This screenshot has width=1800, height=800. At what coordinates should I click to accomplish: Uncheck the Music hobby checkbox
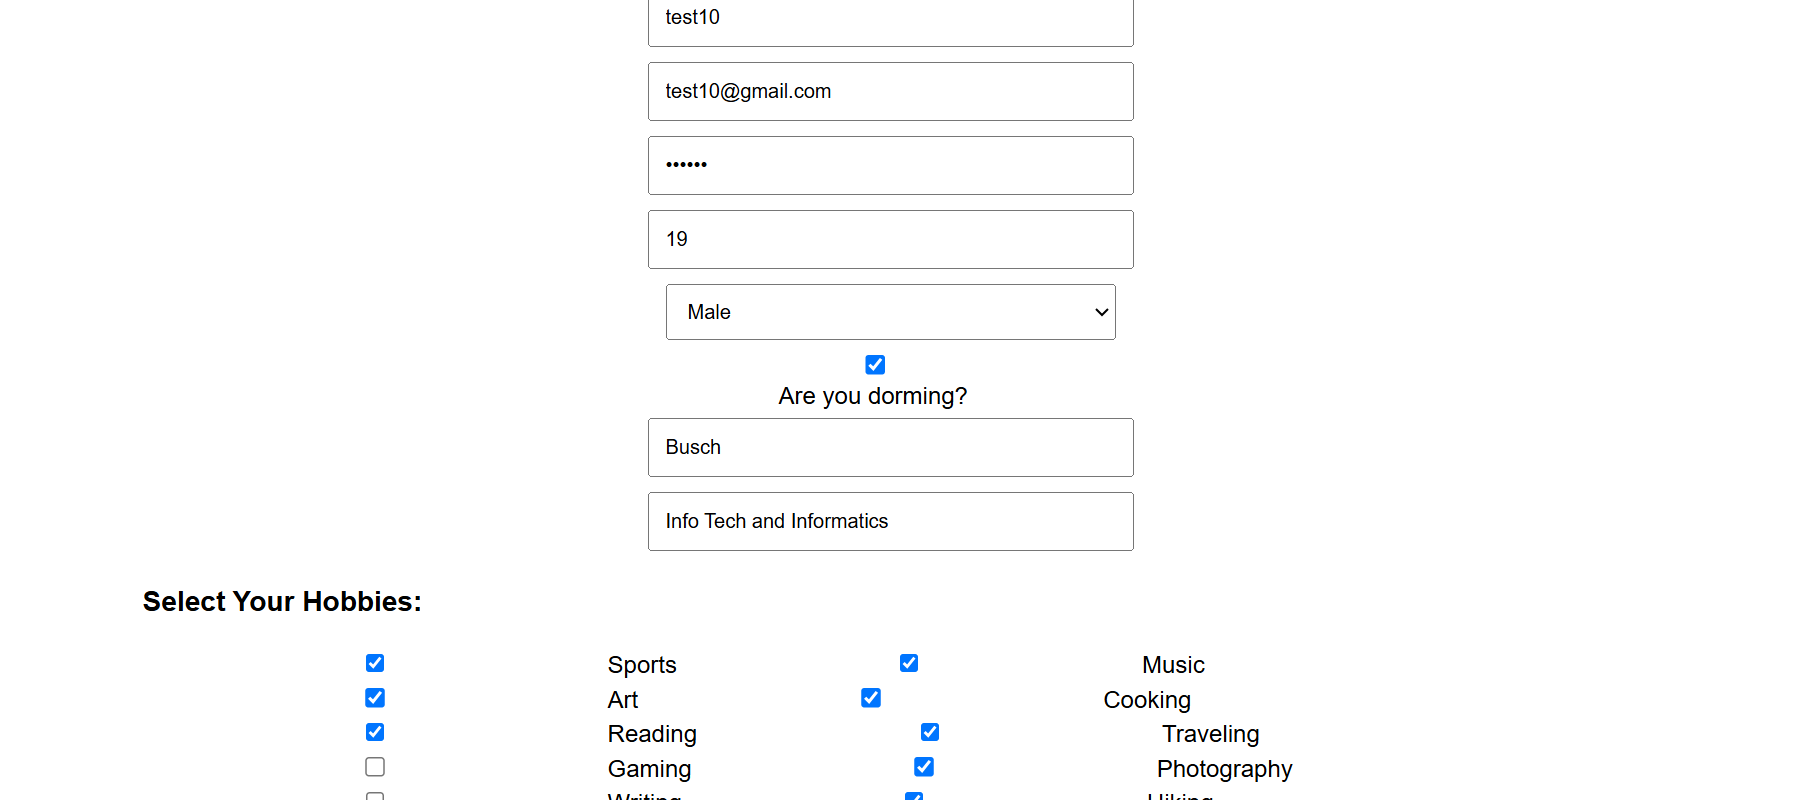(909, 663)
